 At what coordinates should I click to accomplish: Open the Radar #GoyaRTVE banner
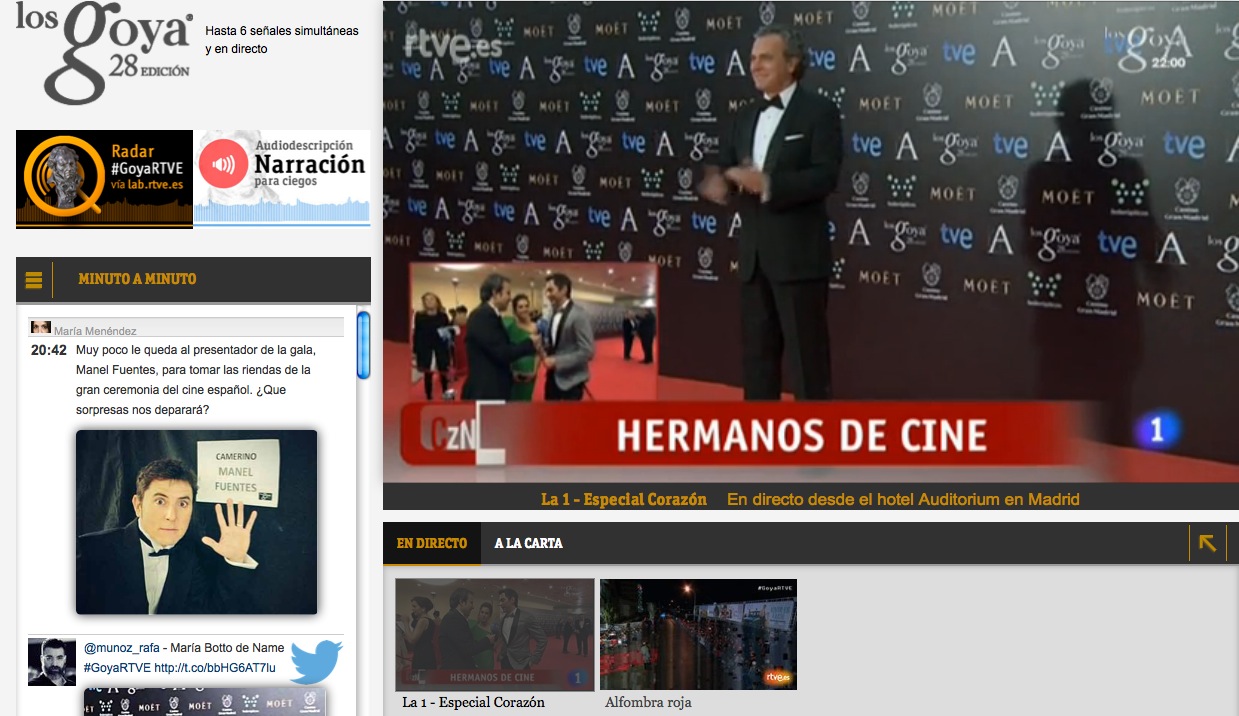(104, 179)
